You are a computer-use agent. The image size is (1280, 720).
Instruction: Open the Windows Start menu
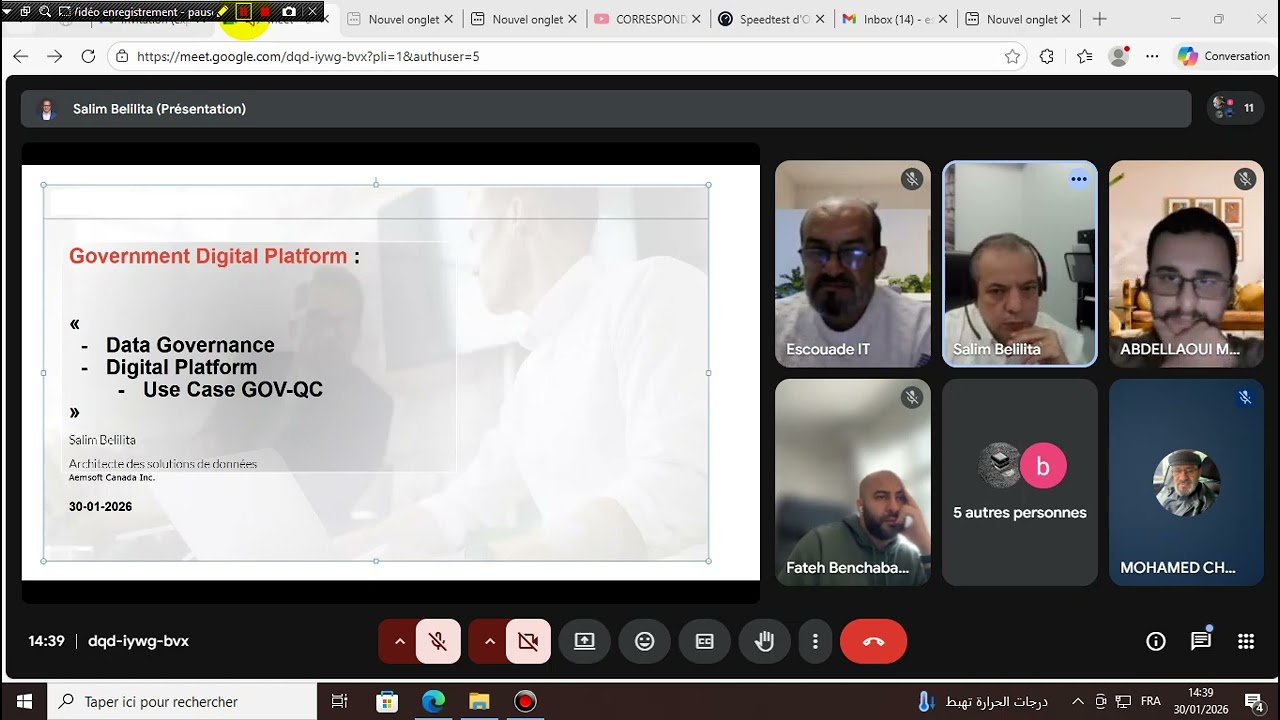click(24, 702)
